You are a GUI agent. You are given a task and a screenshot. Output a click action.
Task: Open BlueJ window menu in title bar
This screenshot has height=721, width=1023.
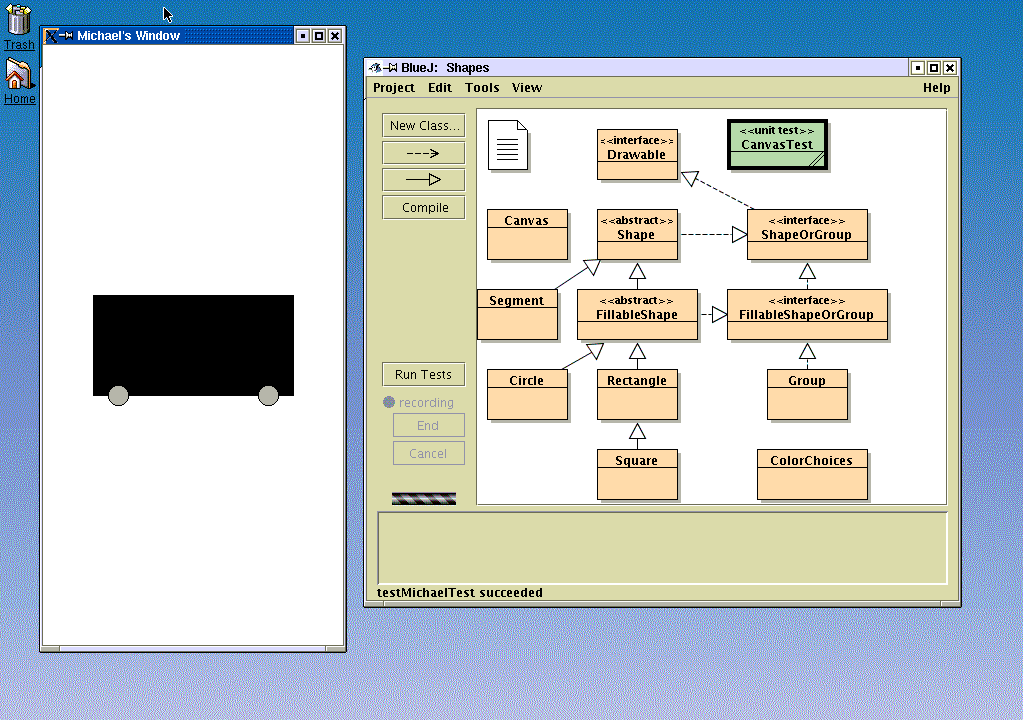[x=376, y=68]
